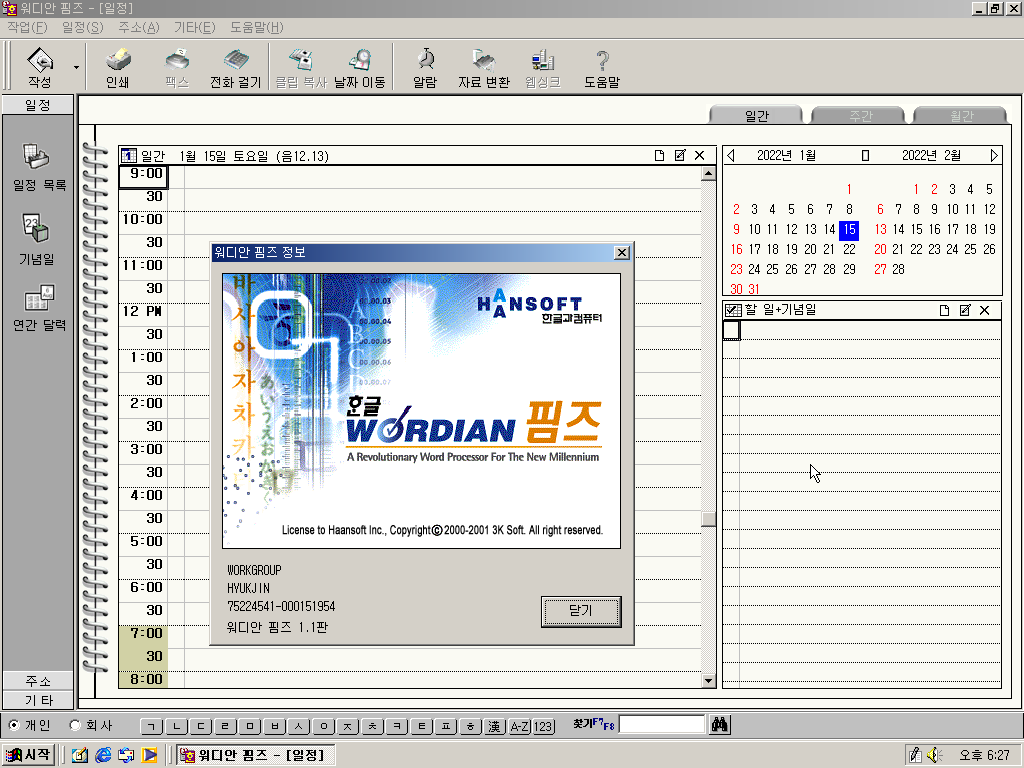
Task: Open the 기념일 sidebar icon
Action: point(37,240)
